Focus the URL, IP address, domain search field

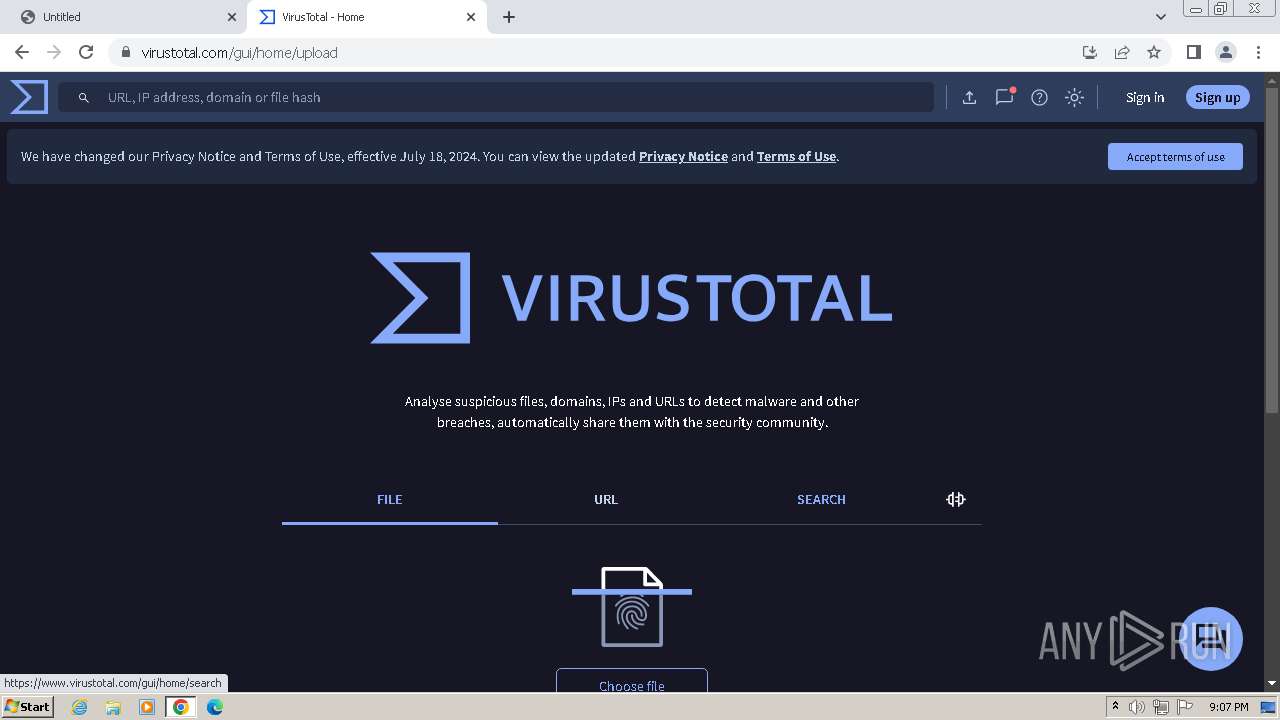pos(496,97)
